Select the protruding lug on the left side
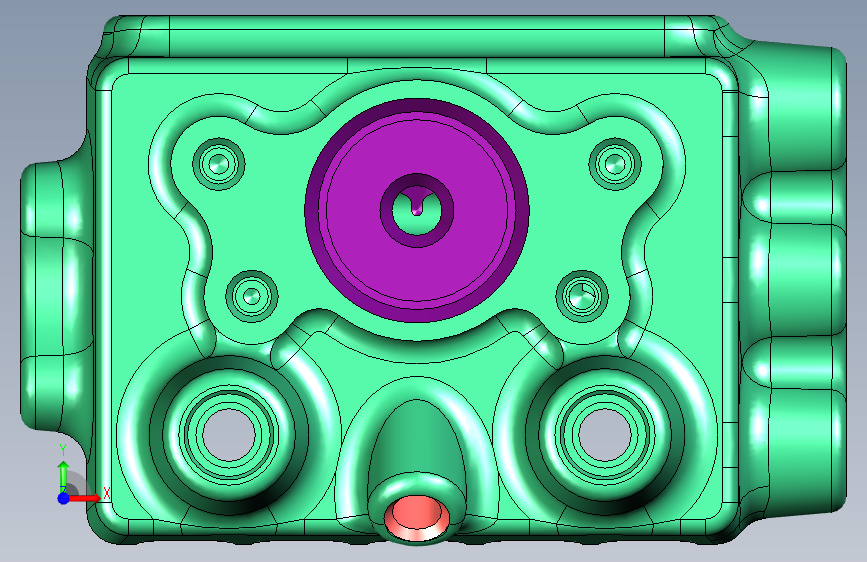This screenshot has width=867, height=562. click(55, 296)
